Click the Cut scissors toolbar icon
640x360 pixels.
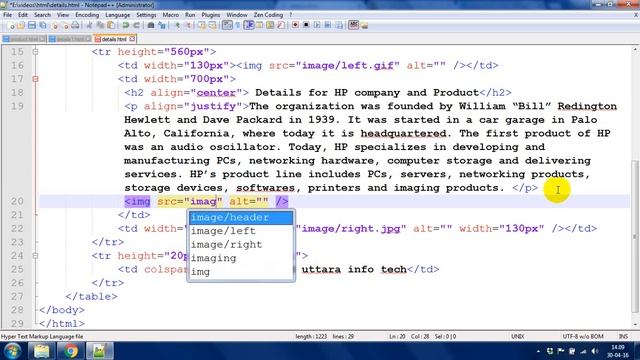coord(90,25)
